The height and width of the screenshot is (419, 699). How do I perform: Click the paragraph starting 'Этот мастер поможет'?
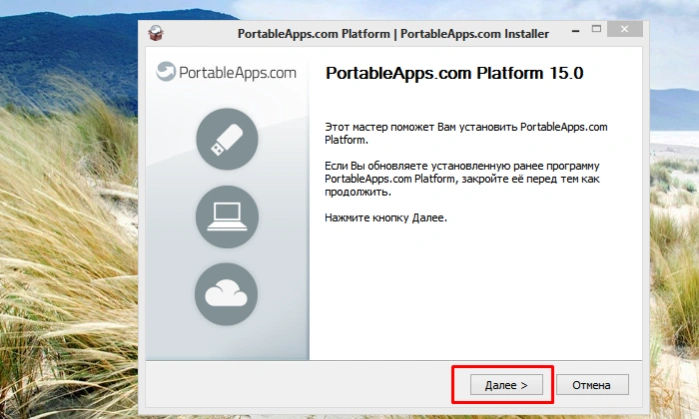(466, 133)
